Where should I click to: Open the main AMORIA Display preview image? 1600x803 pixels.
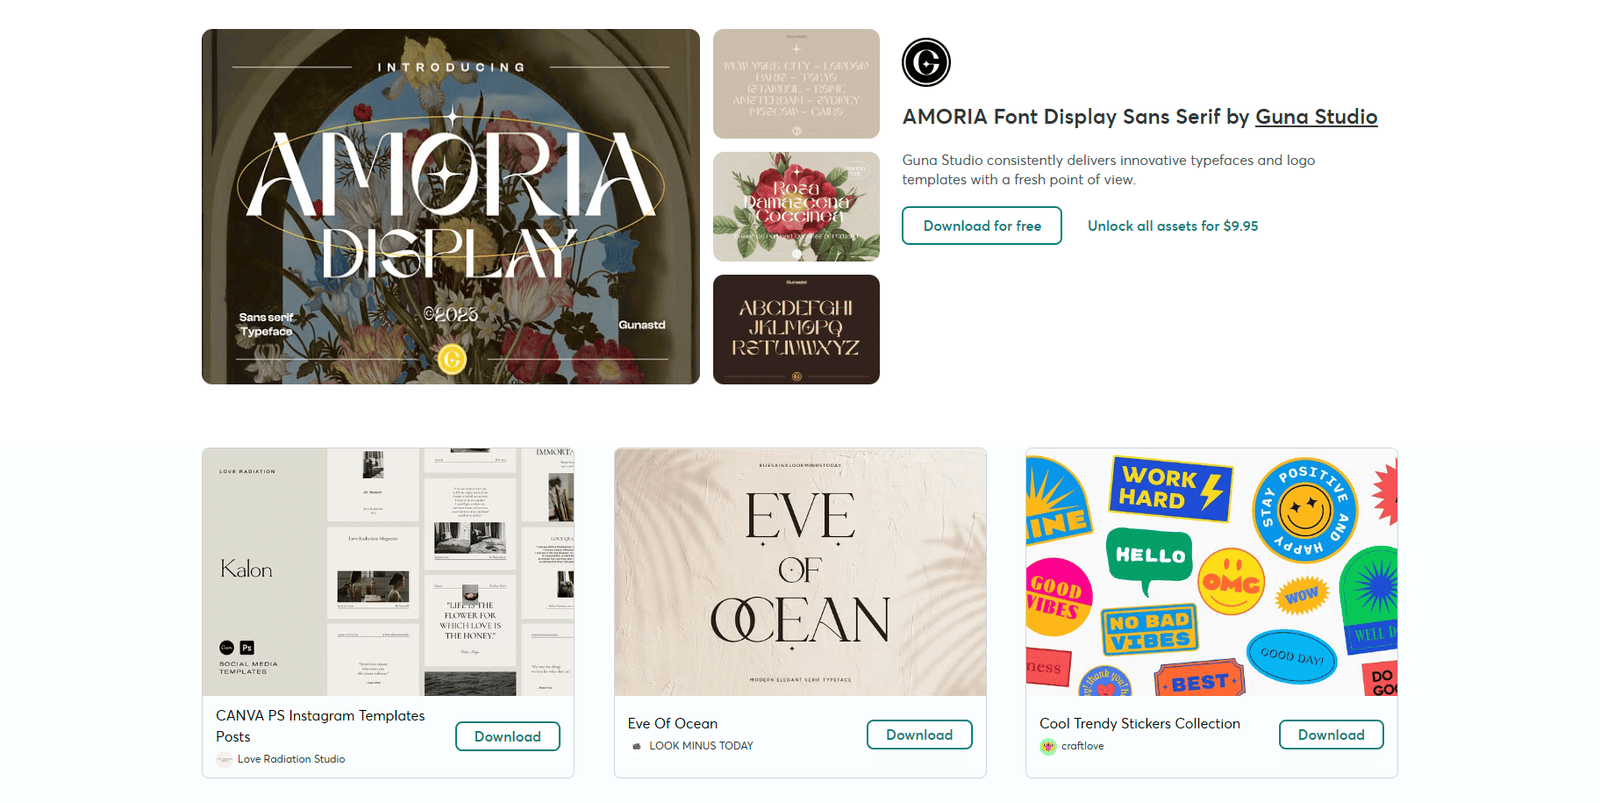tap(451, 207)
